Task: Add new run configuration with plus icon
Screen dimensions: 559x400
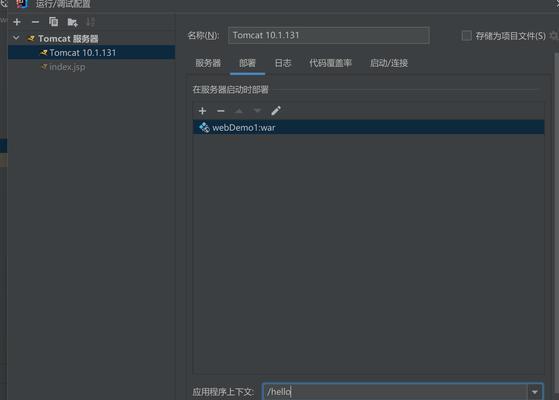Action: tap(17, 22)
